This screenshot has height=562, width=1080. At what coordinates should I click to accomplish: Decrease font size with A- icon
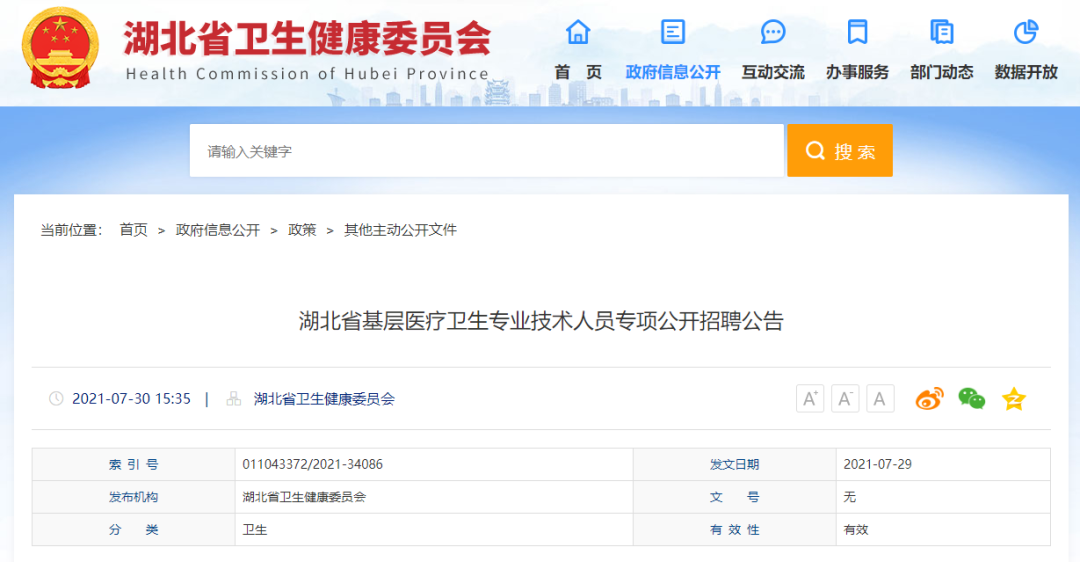point(845,399)
